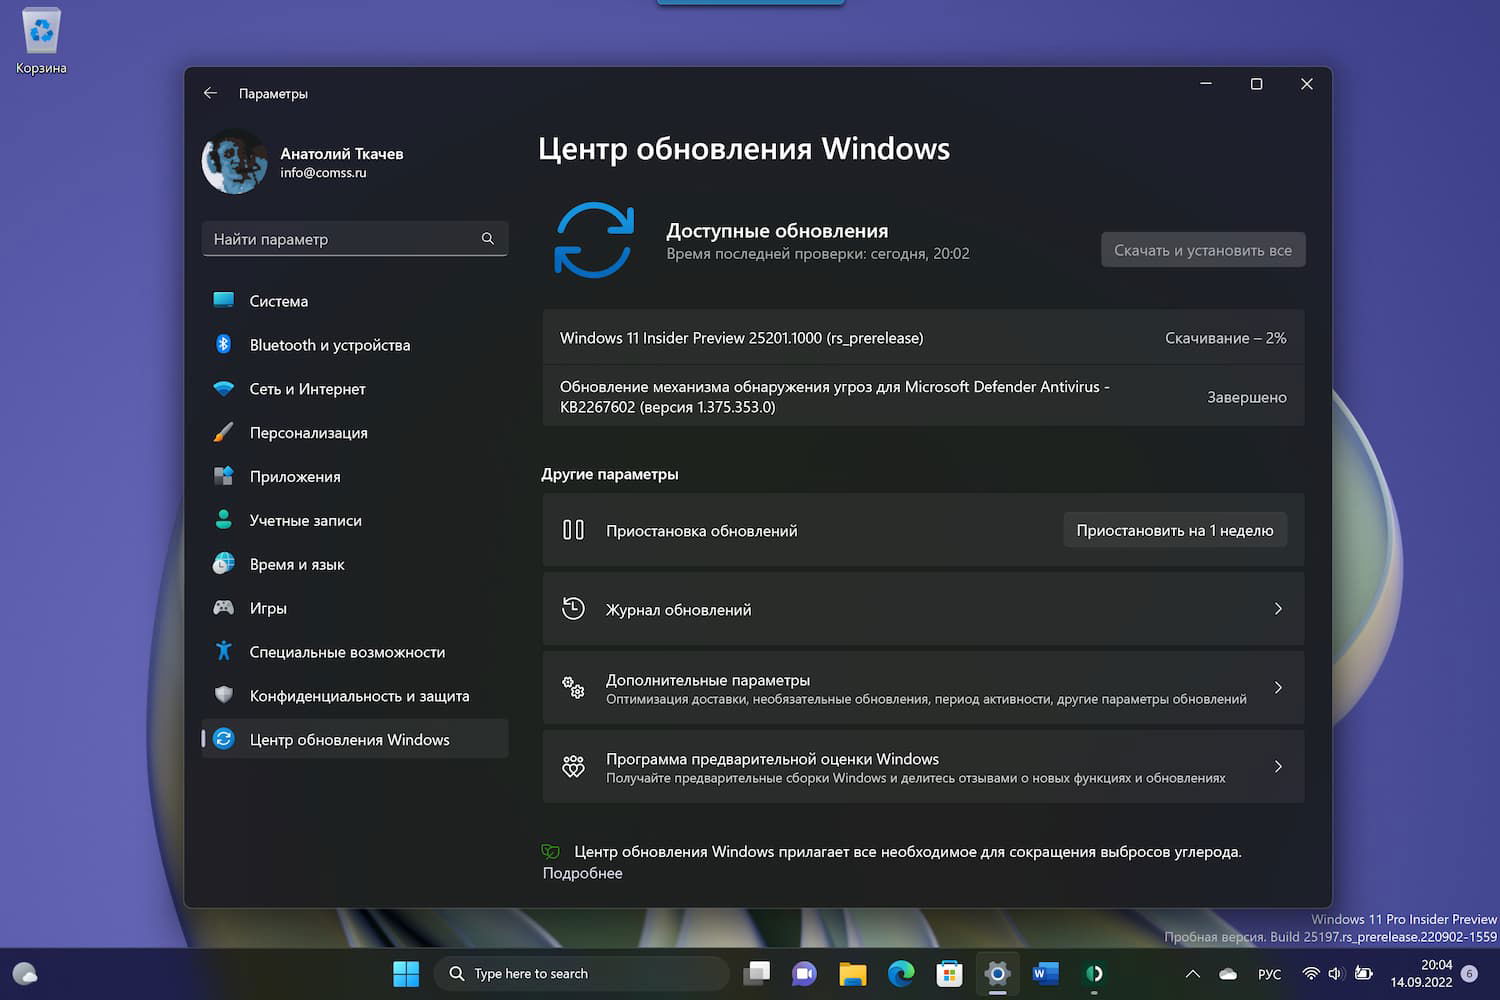Image resolution: width=1500 pixels, height=1000 pixels.
Task: Click the clock icon for Журнал обновлений
Action: (x=573, y=608)
